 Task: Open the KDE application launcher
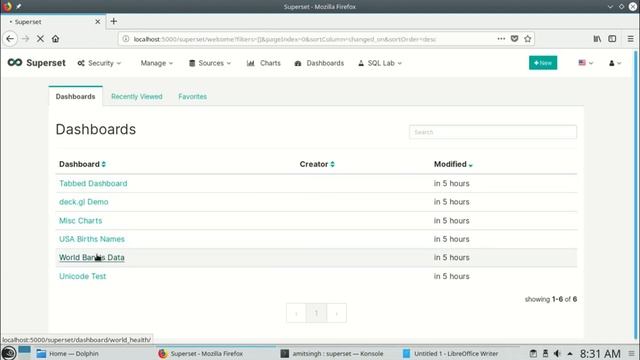[9, 353]
